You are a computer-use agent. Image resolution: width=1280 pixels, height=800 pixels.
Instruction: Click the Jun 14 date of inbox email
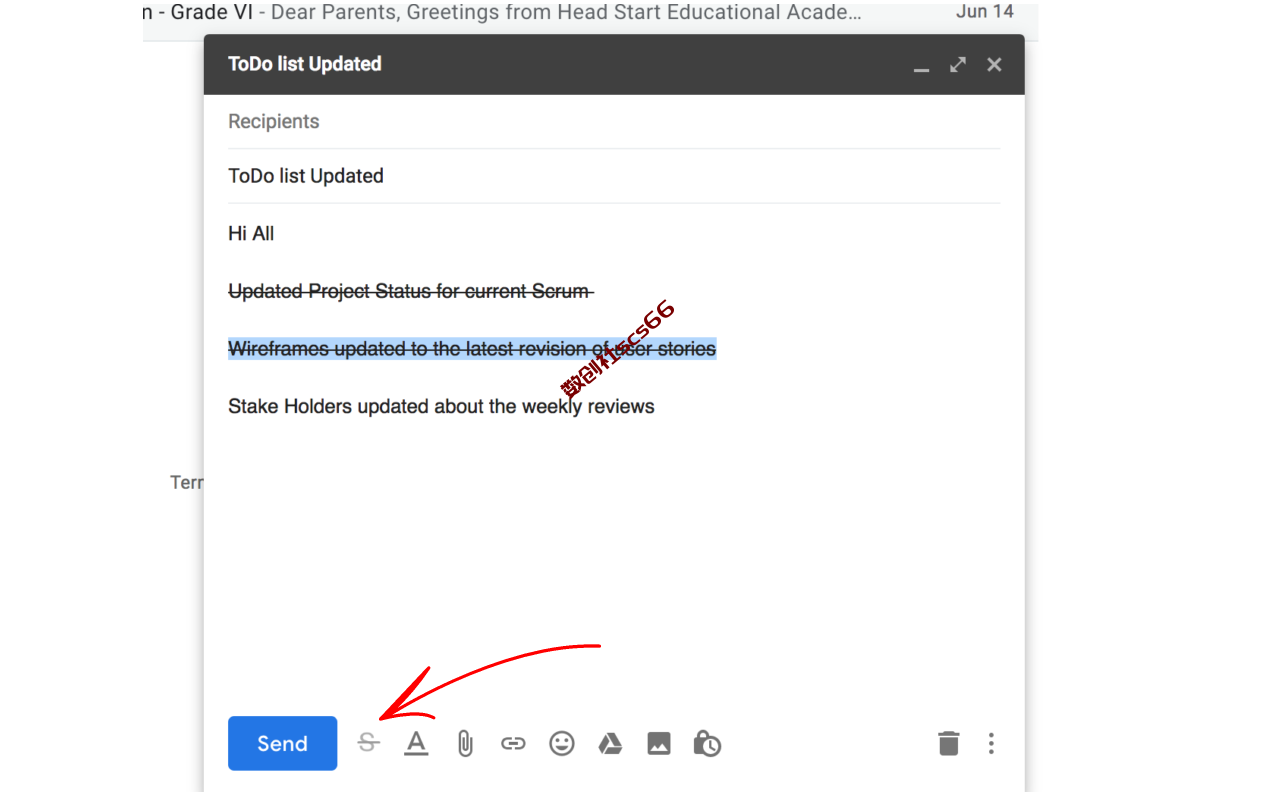pos(985,12)
